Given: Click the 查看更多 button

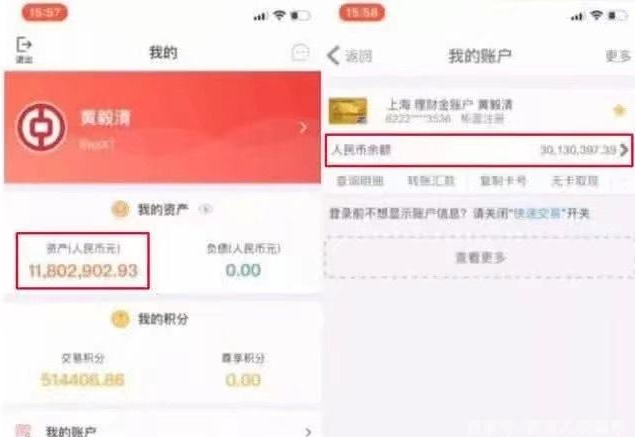Looking at the screenshot, I should (480, 257).
